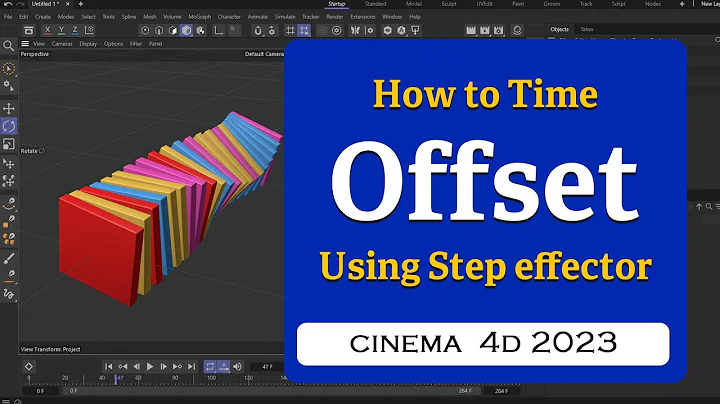This screenshot has width=720, height=404.
Task: Open the viewport View menu
Action: click(x=39, y=44)
